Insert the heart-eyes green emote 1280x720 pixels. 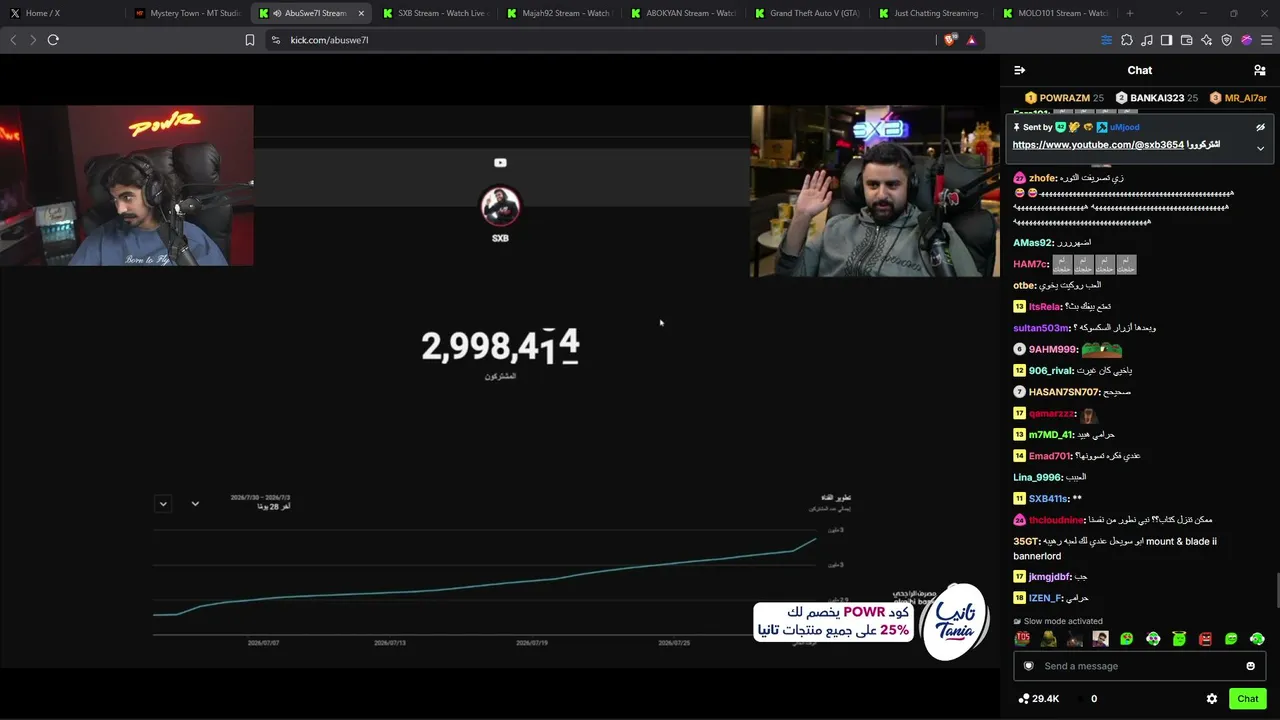1127,639
